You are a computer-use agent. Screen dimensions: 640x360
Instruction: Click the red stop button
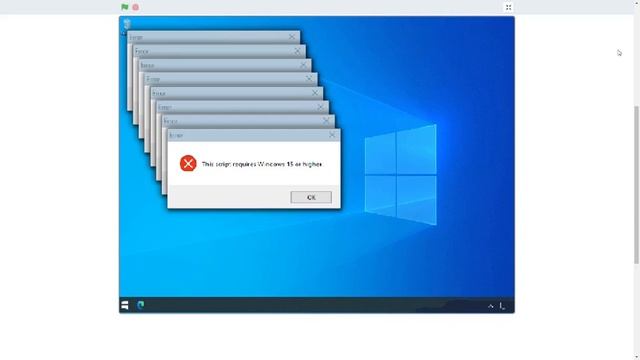(136, 7)
